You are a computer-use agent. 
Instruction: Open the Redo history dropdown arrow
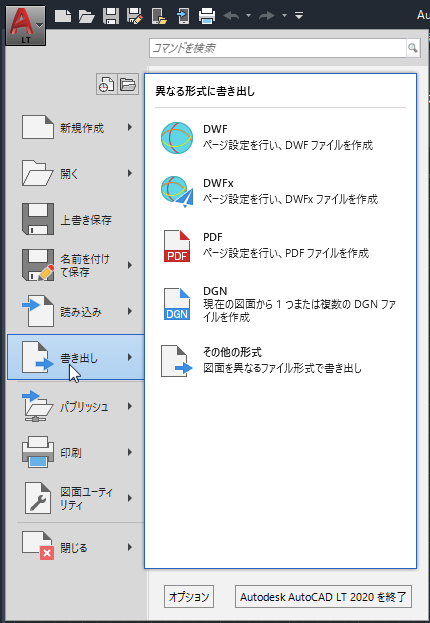(284, 16)
